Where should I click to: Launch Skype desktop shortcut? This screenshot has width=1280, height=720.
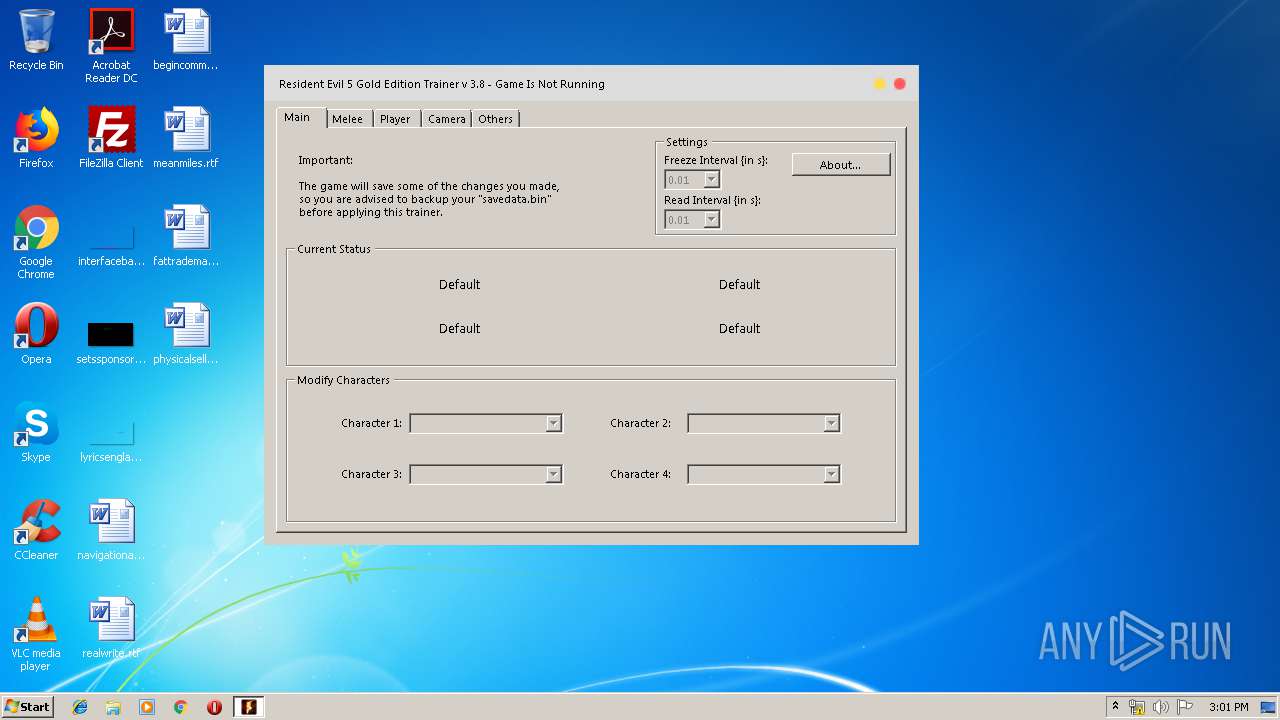point(36,432)
